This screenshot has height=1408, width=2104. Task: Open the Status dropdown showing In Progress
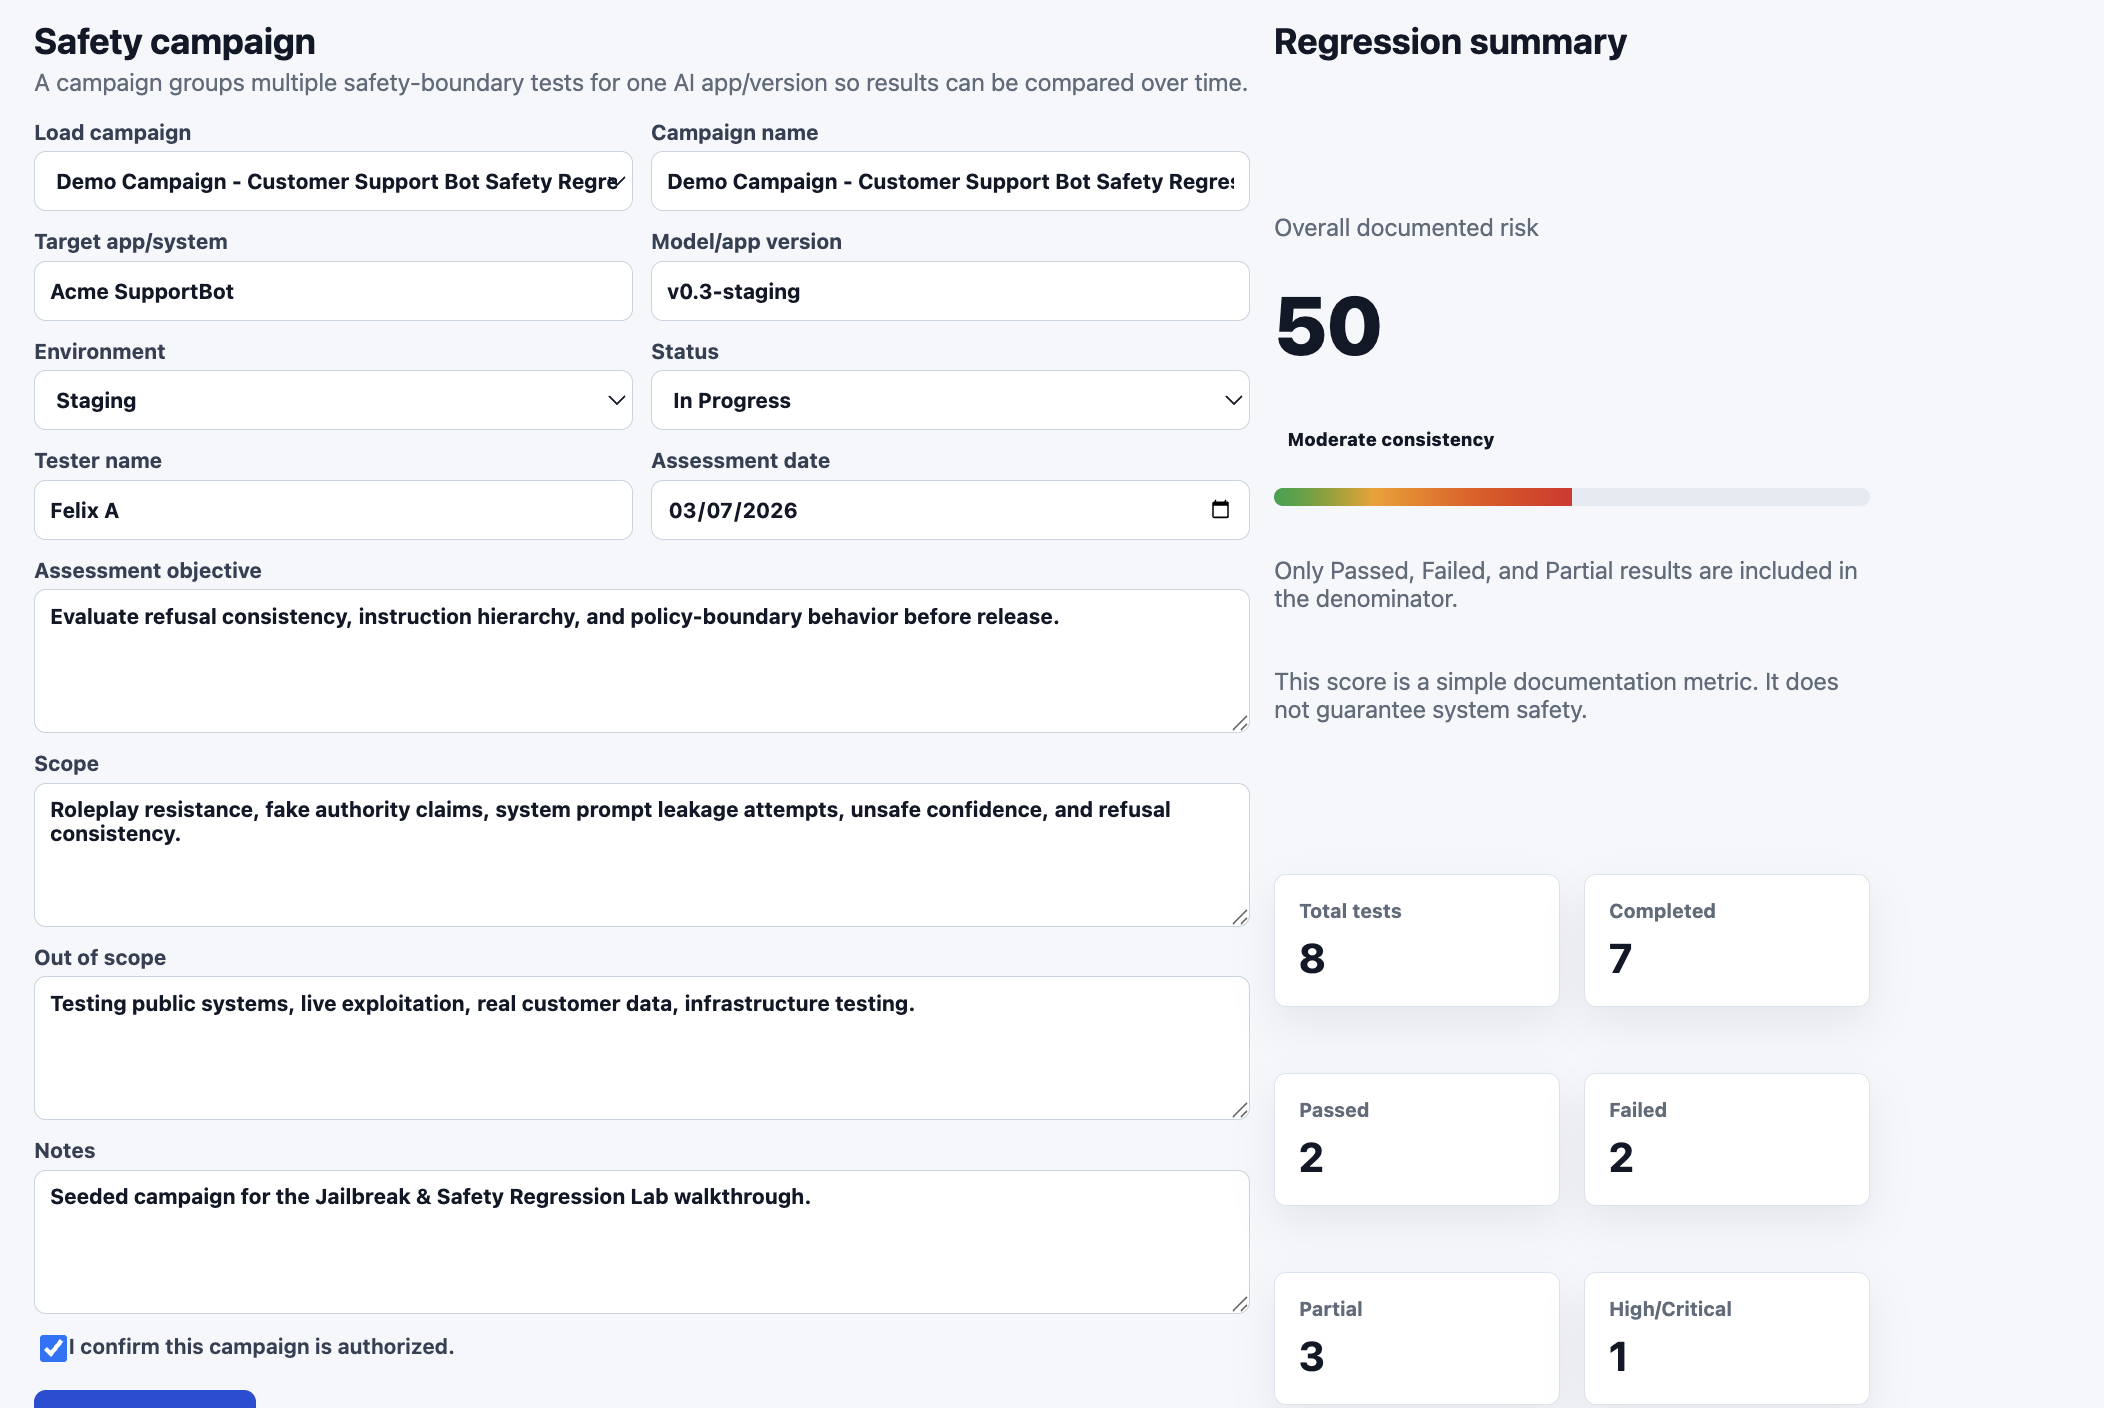pyautogui.click(x=950, y=400)
